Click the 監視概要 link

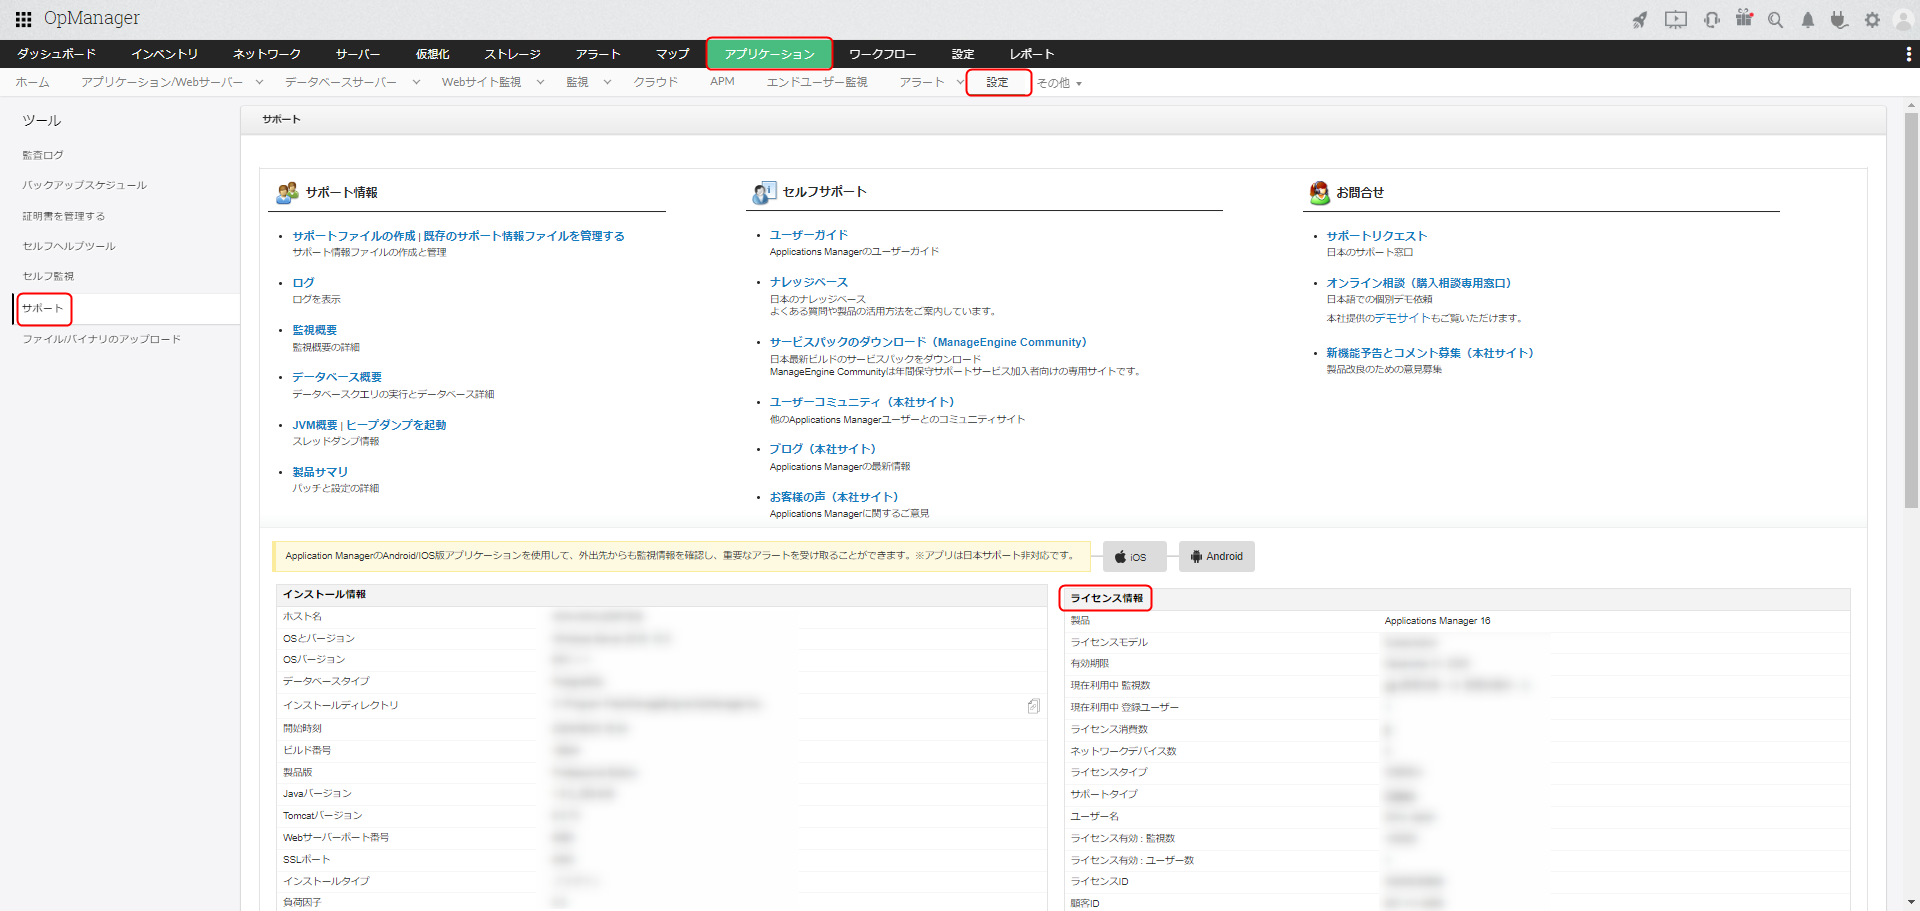pos(315,330)
